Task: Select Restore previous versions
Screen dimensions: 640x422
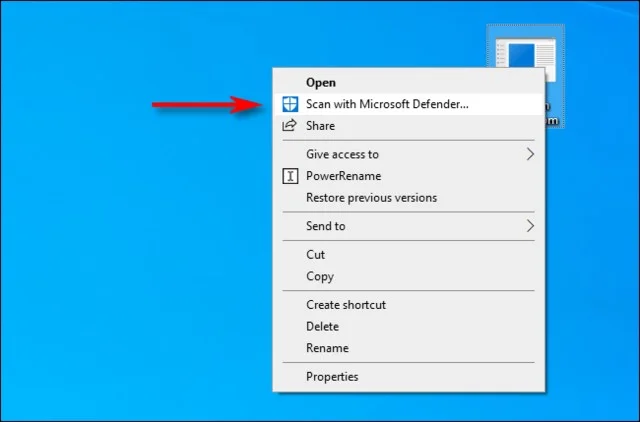Action: click(x=371, y=198)
